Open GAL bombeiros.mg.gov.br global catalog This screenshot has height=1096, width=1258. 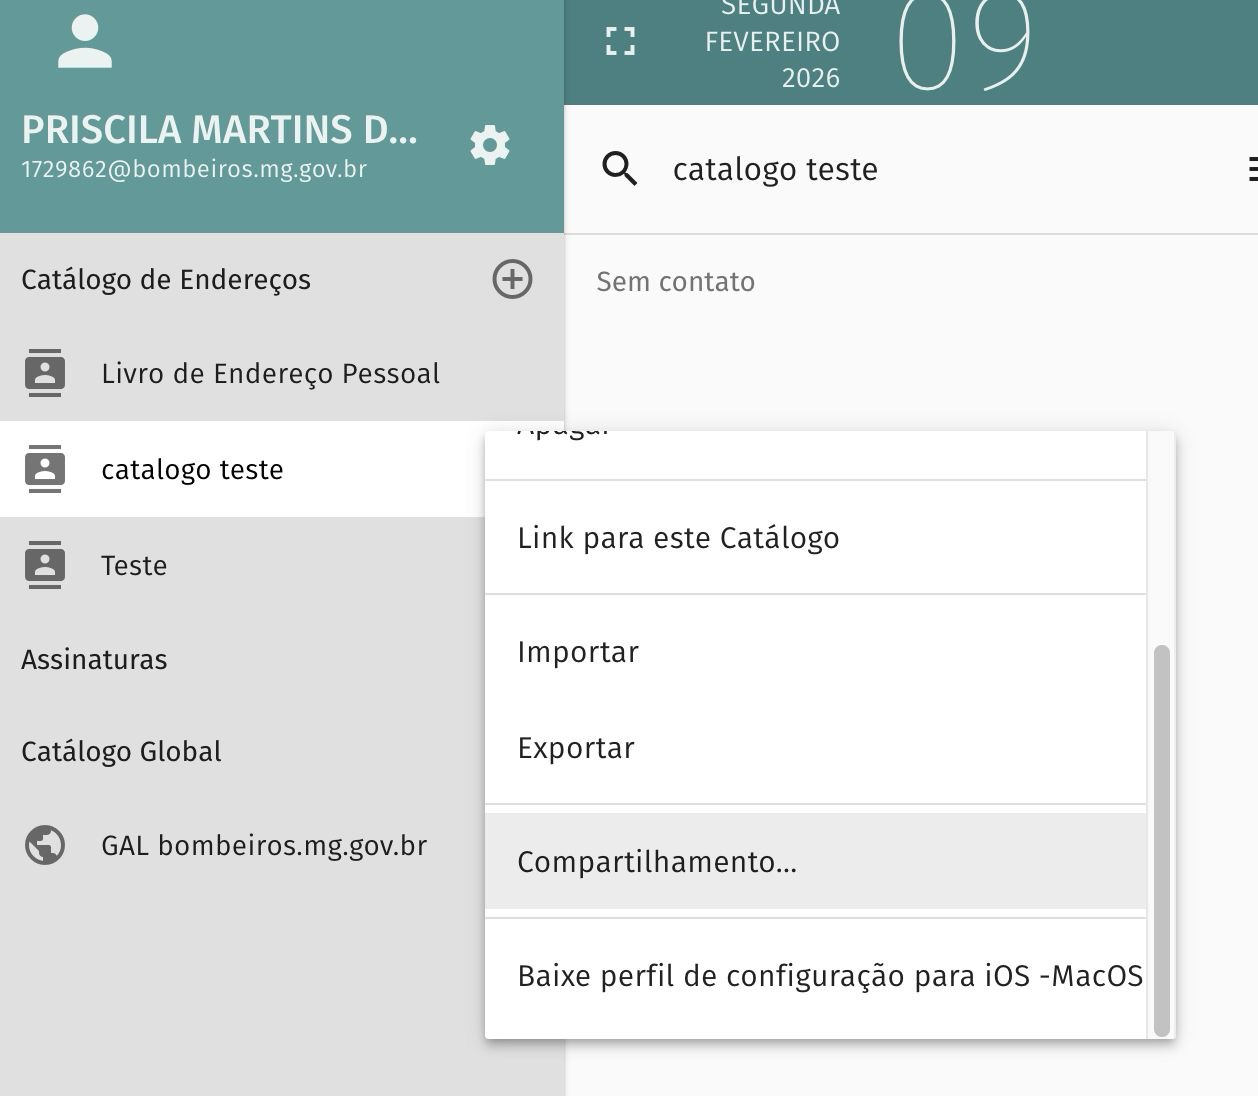pyautogui.click(x=264, y=845)
